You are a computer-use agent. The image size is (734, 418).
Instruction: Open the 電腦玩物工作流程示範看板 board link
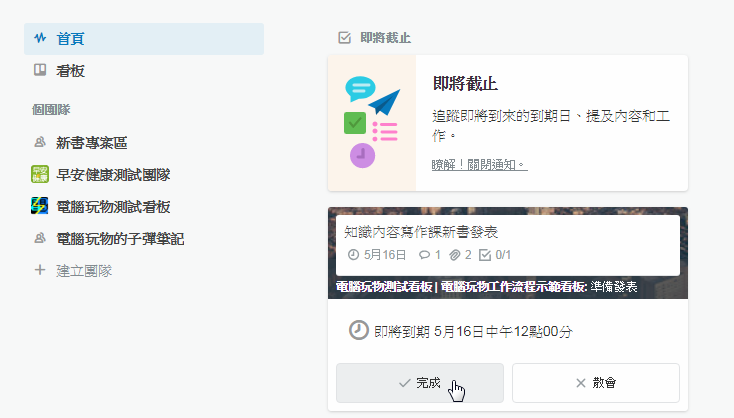[x=514, y=287]
